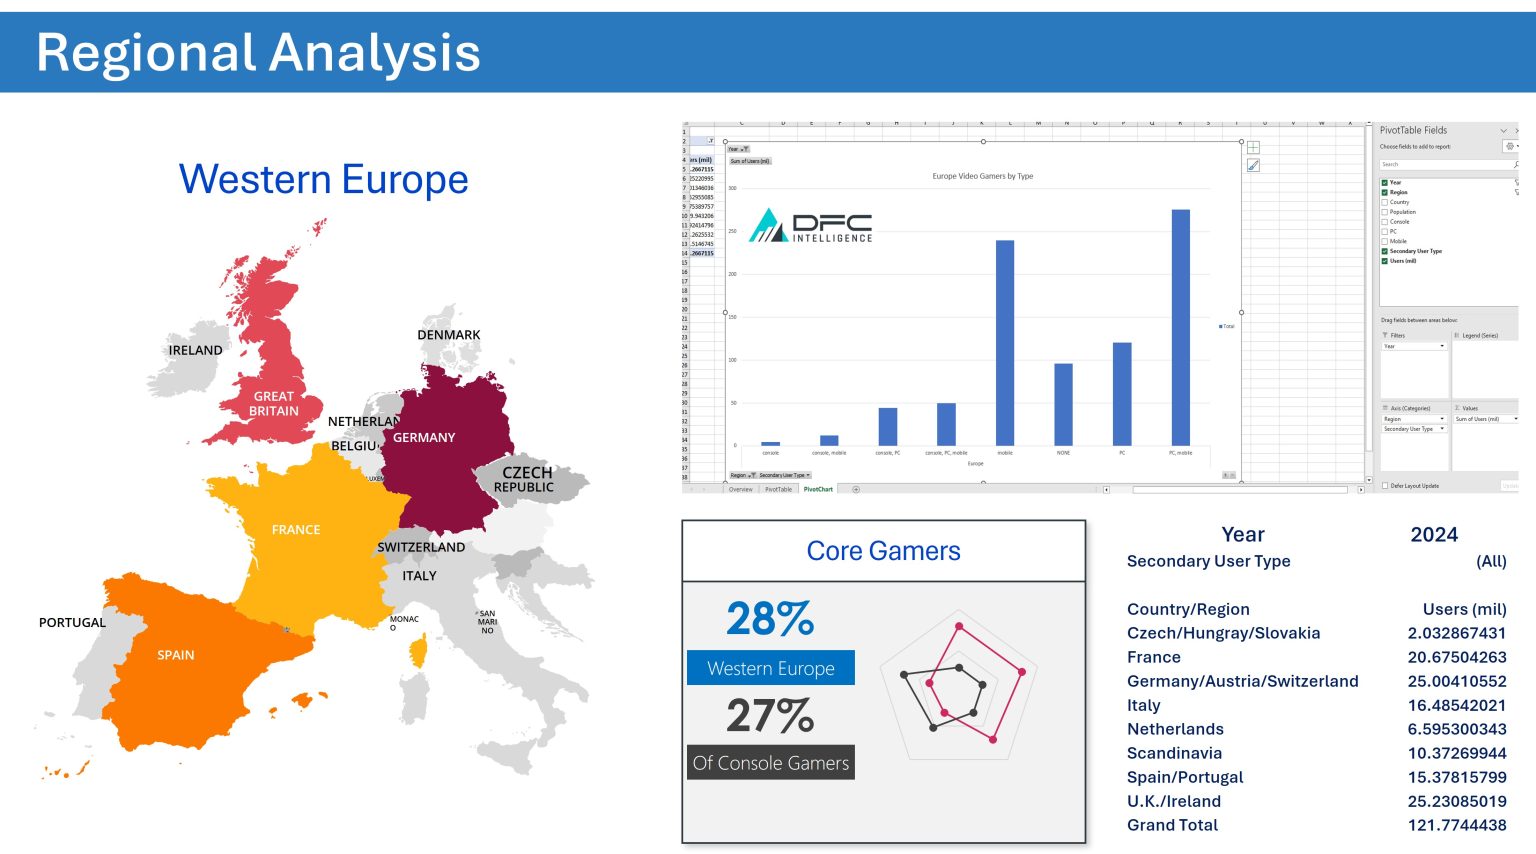
Task: Switch to the Overview sheet tab
Action: 740,489
